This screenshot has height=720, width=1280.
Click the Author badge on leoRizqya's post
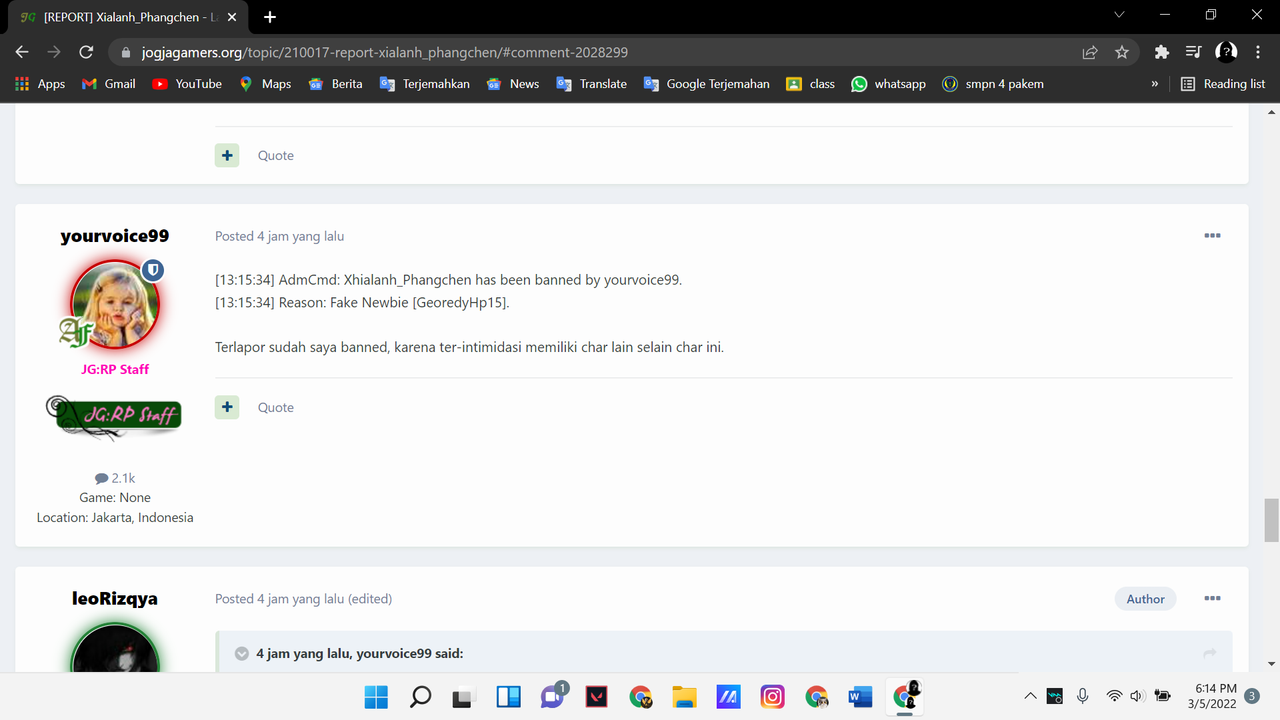click(x=1145, y=599)
